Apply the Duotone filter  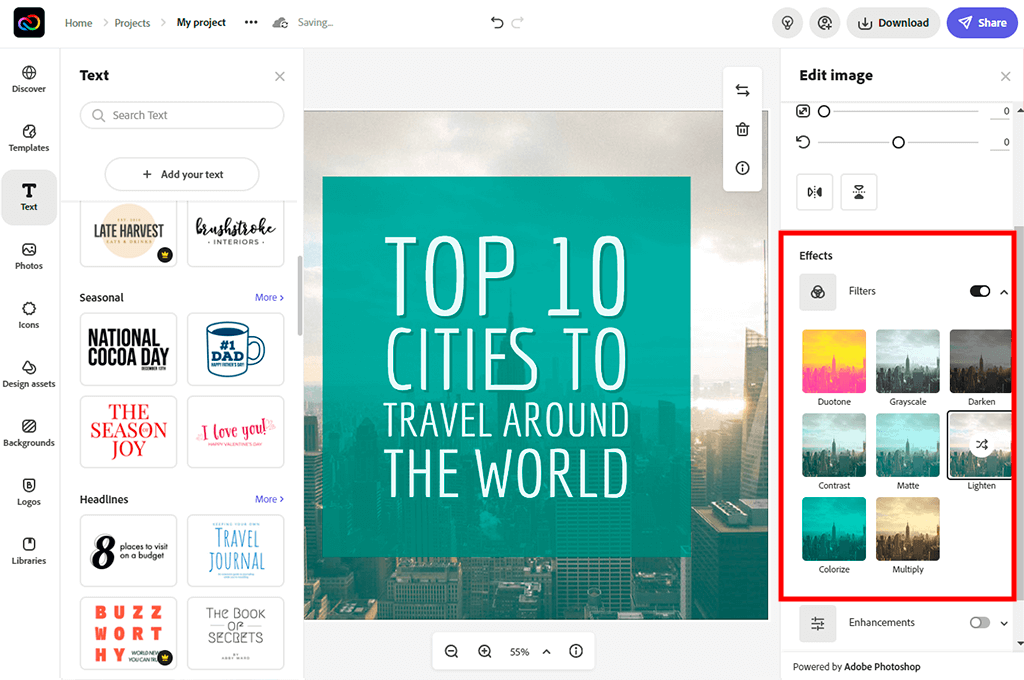834,361
